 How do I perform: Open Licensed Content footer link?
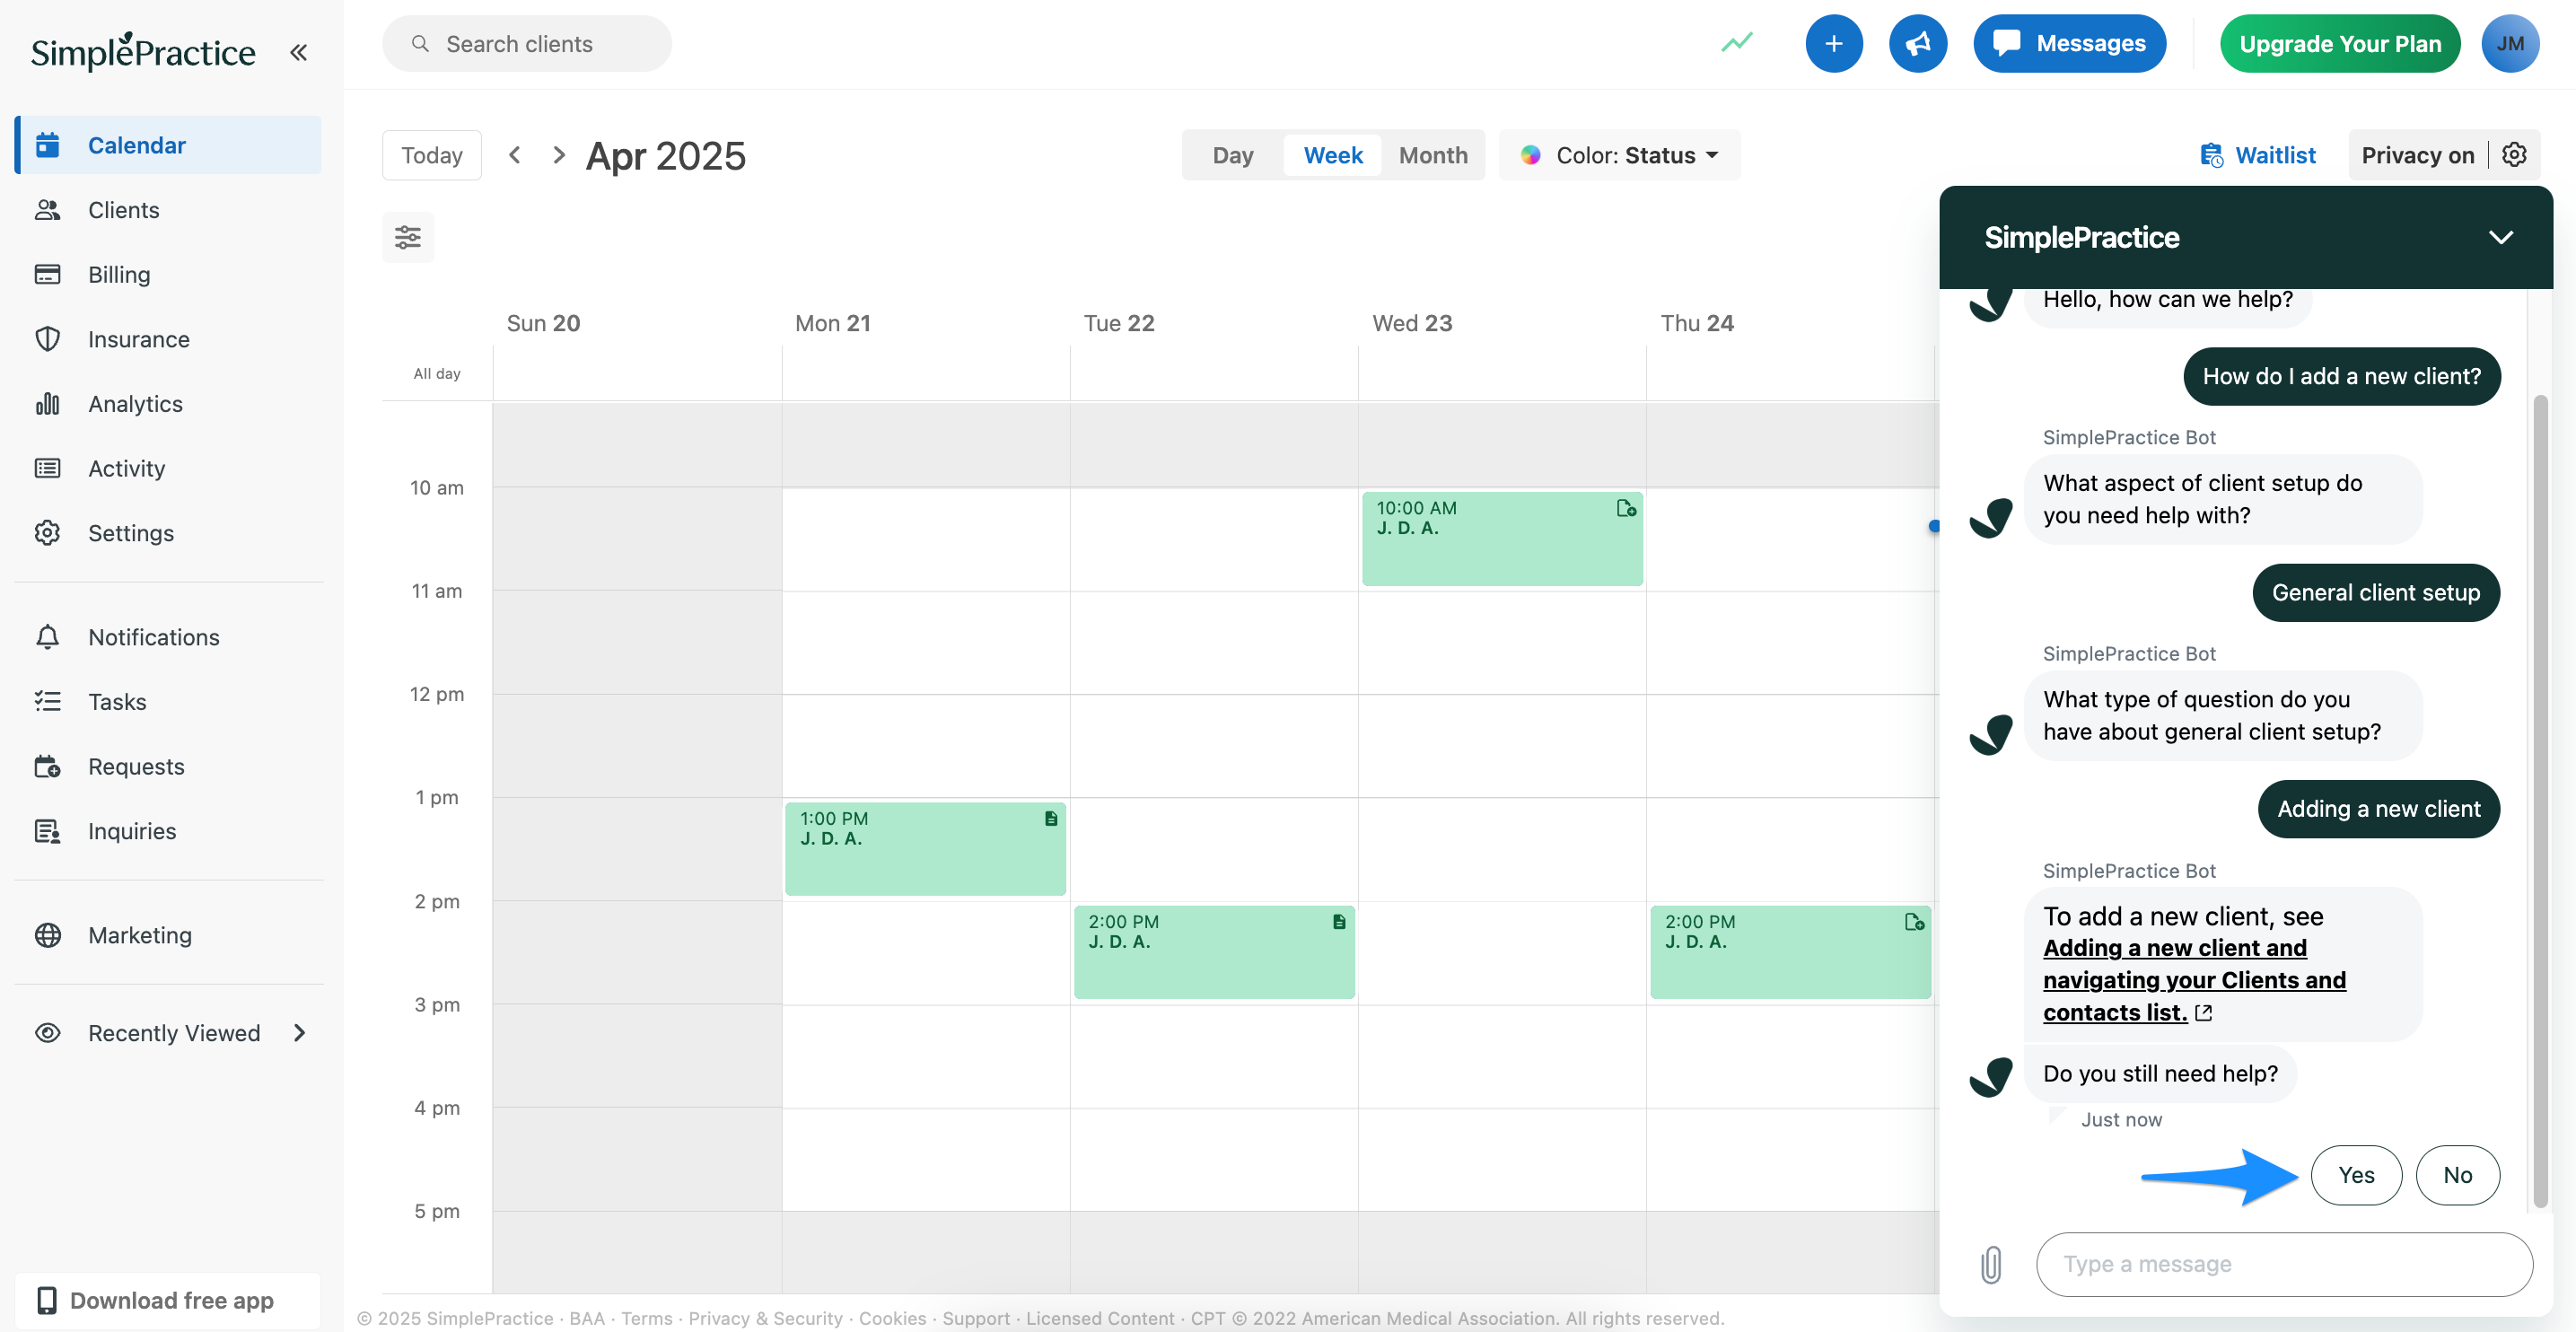1100,1318
